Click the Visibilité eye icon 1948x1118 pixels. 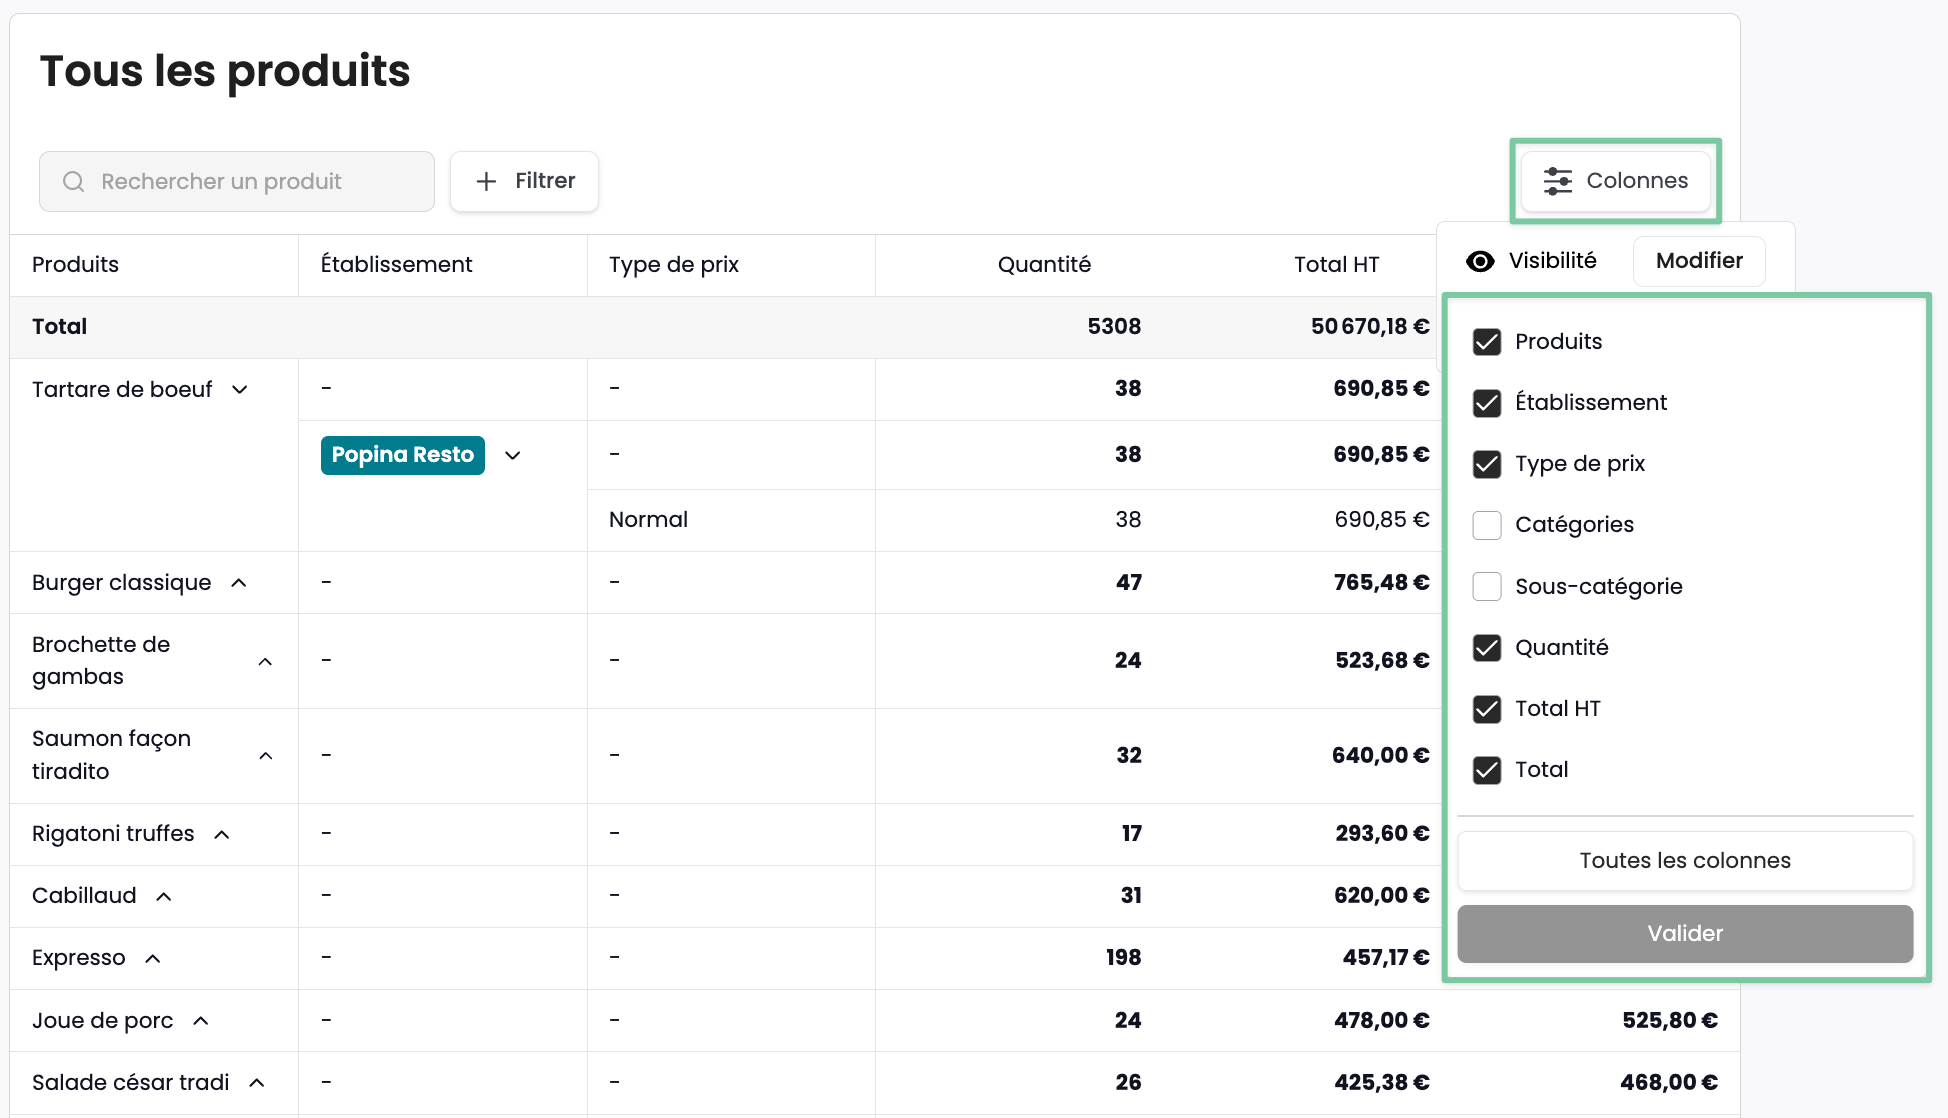pyautogui.click(x=1480, y=261)
